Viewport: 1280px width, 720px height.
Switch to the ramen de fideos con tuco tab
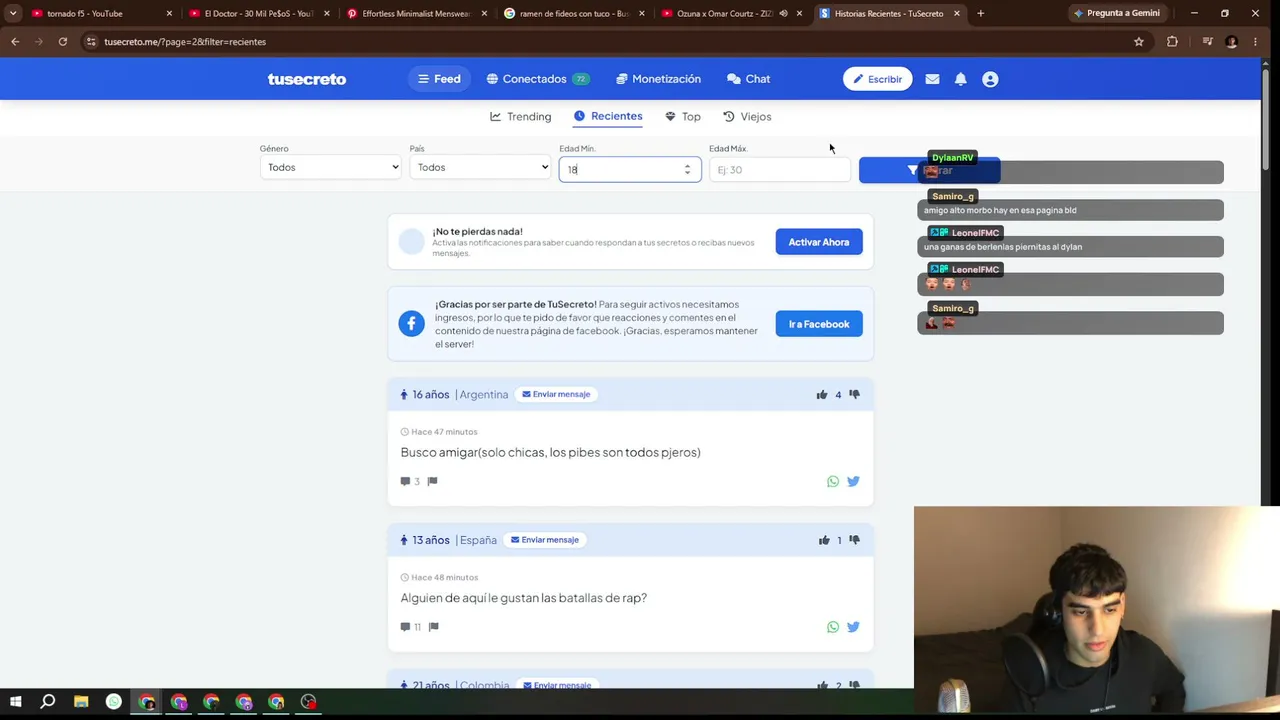tap(574, 13)
